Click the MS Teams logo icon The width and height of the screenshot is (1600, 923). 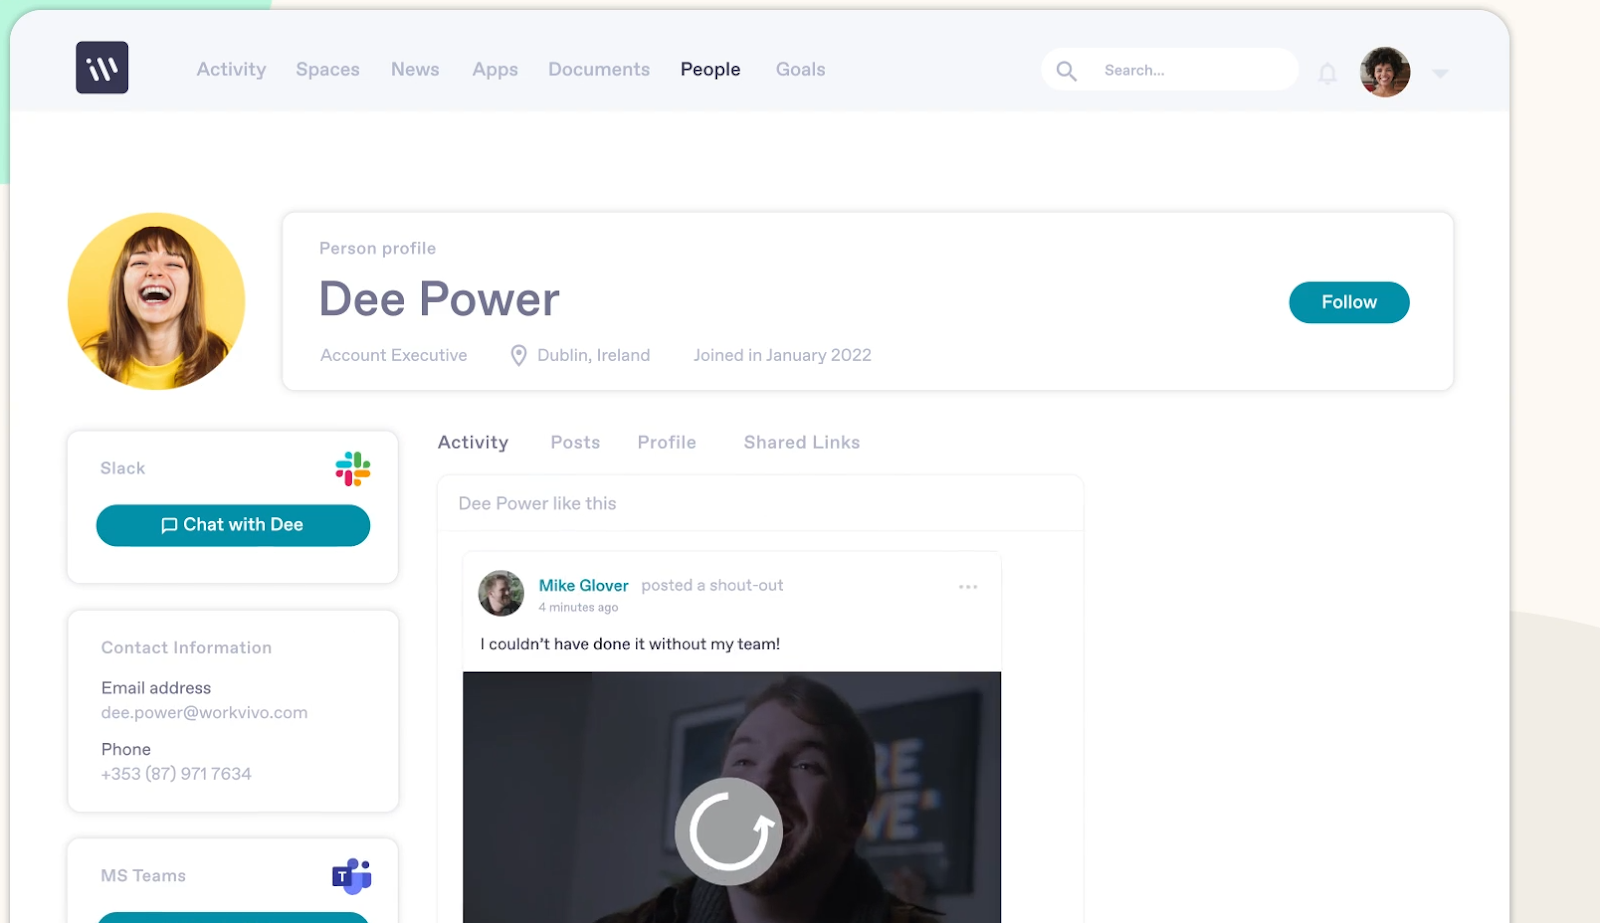(352, 876)
